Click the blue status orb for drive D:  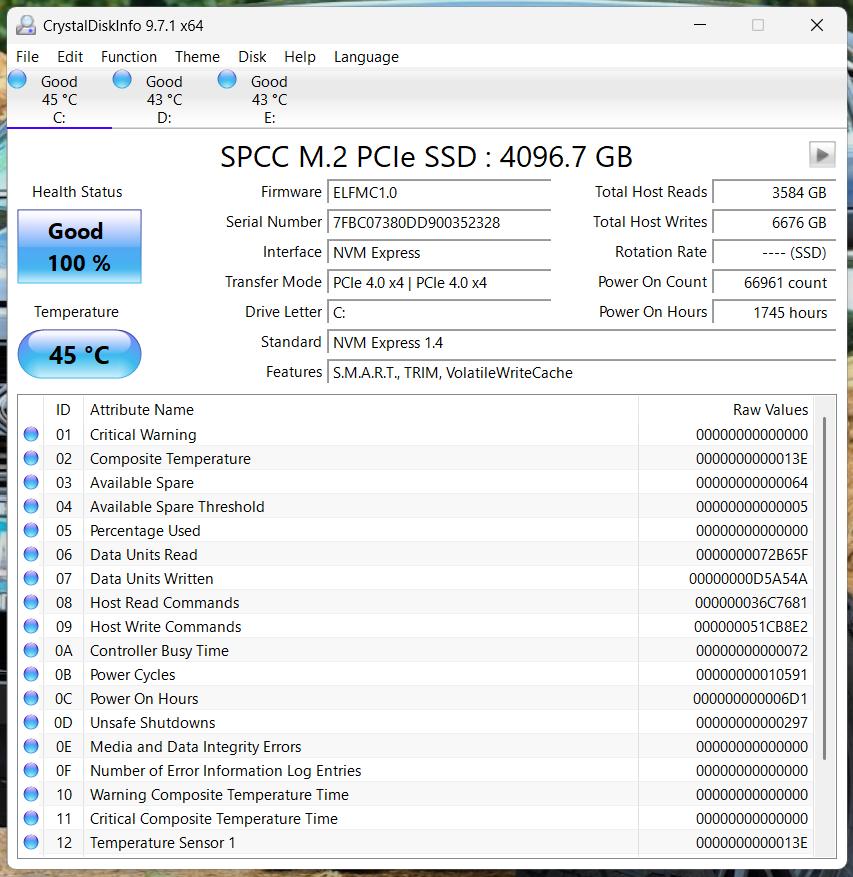pos(122,79)
